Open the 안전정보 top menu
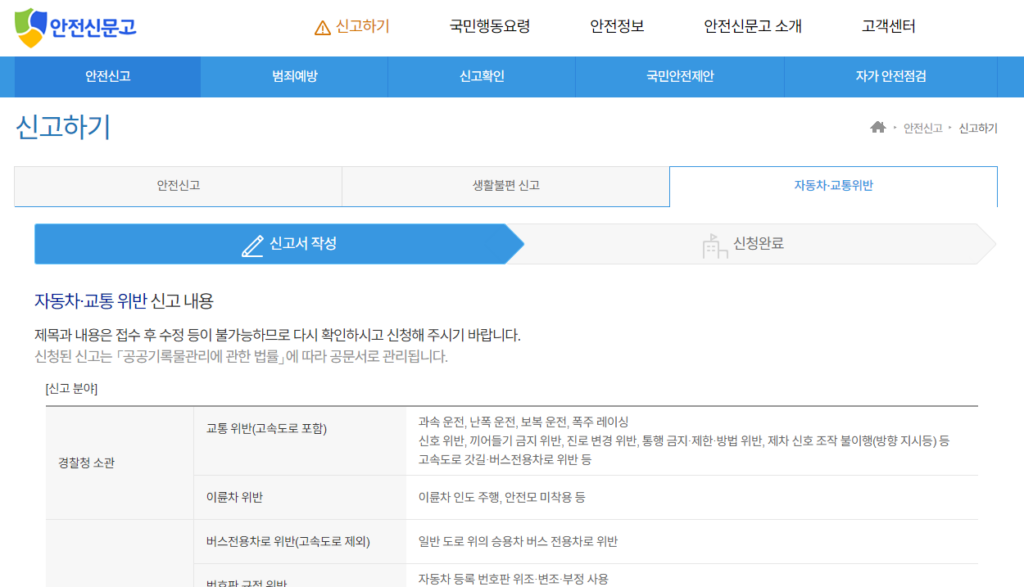Screen dimensions: 1024x587 617,27
